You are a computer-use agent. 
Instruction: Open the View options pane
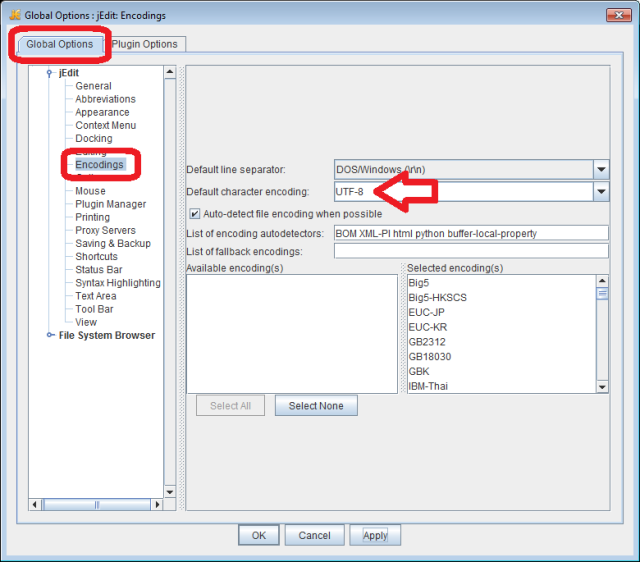[86, 322]
